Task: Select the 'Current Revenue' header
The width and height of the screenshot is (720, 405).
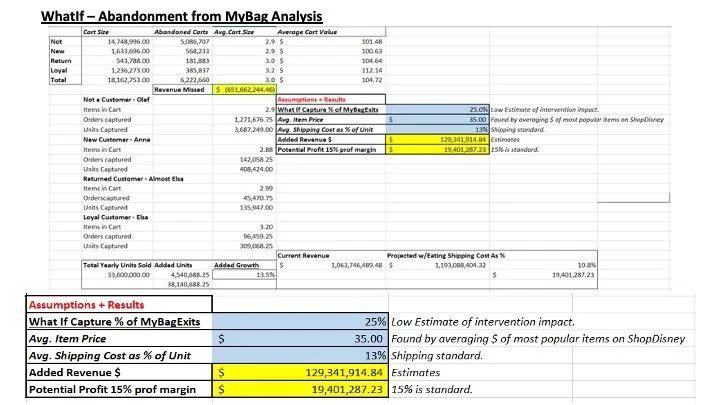Action: [x=304, y=256]
